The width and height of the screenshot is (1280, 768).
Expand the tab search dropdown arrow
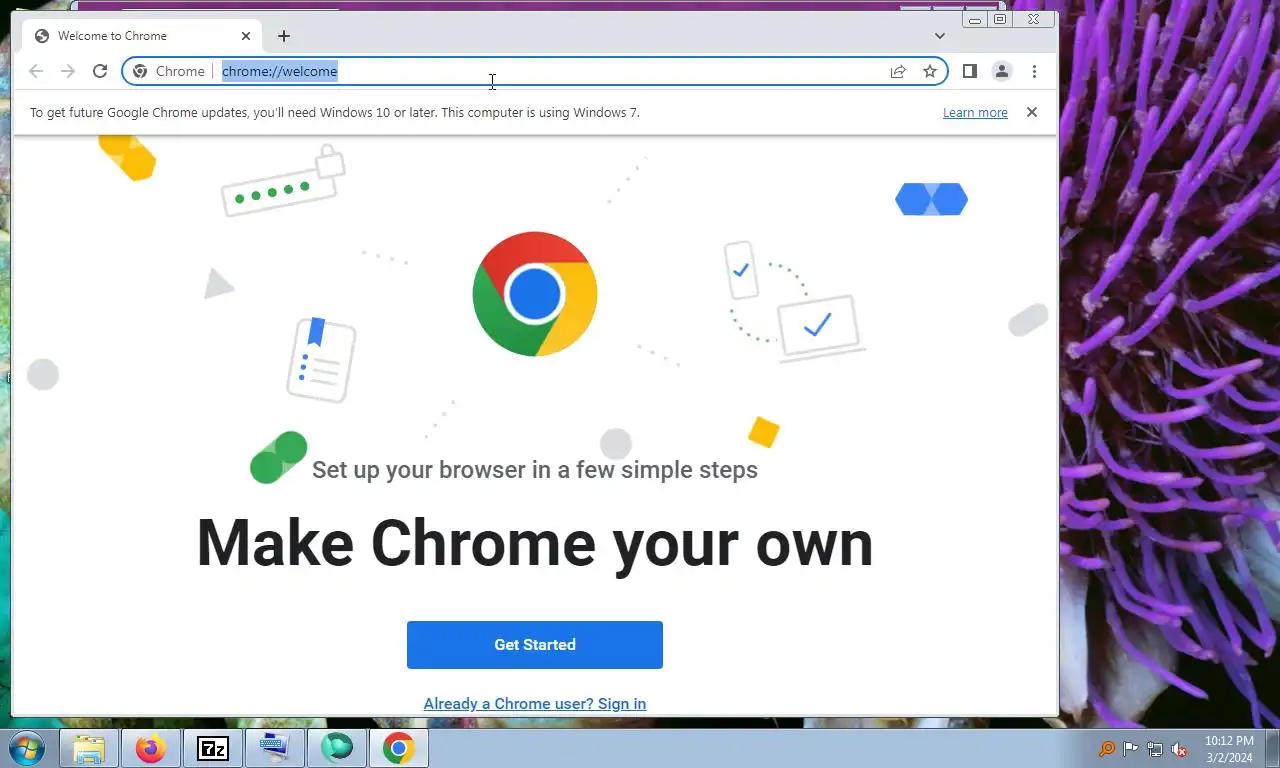(940, 36)
